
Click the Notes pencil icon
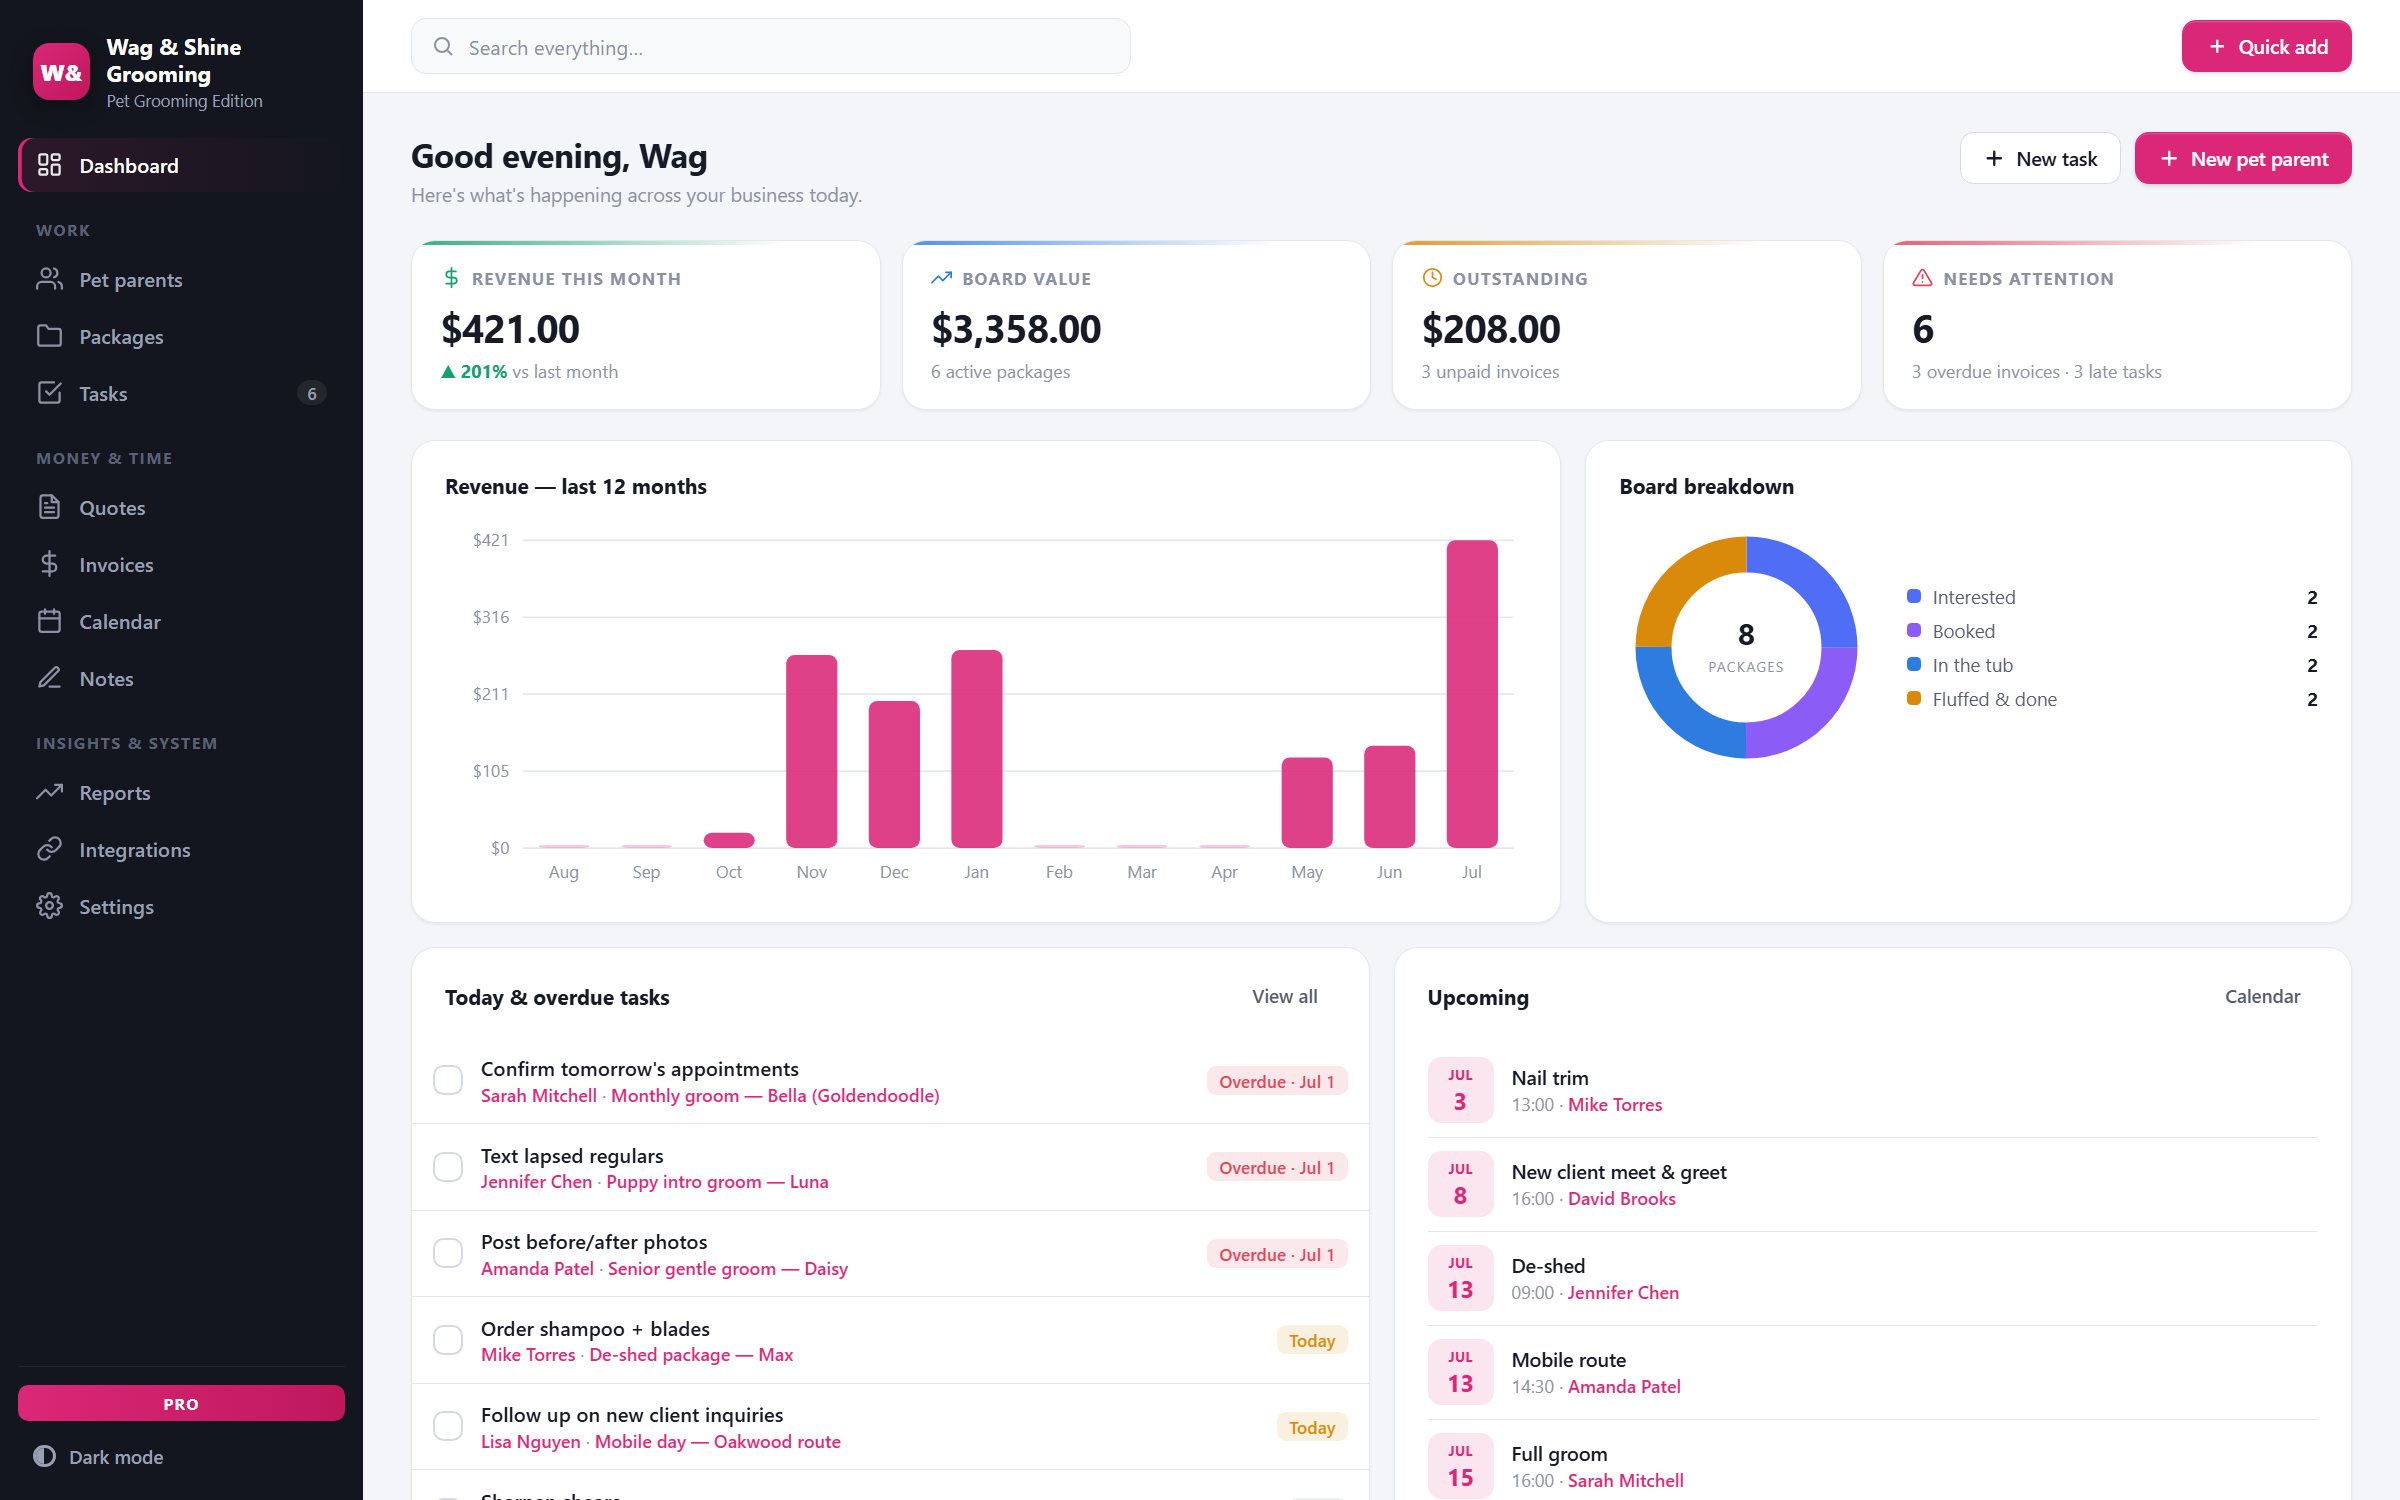pos(49,678)
